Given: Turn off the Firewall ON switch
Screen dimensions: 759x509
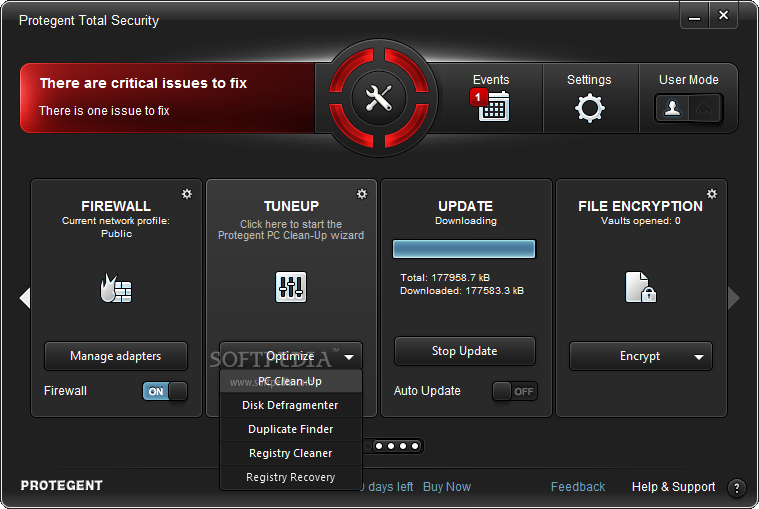Looking at the screenshot, I should pos(165,391).
